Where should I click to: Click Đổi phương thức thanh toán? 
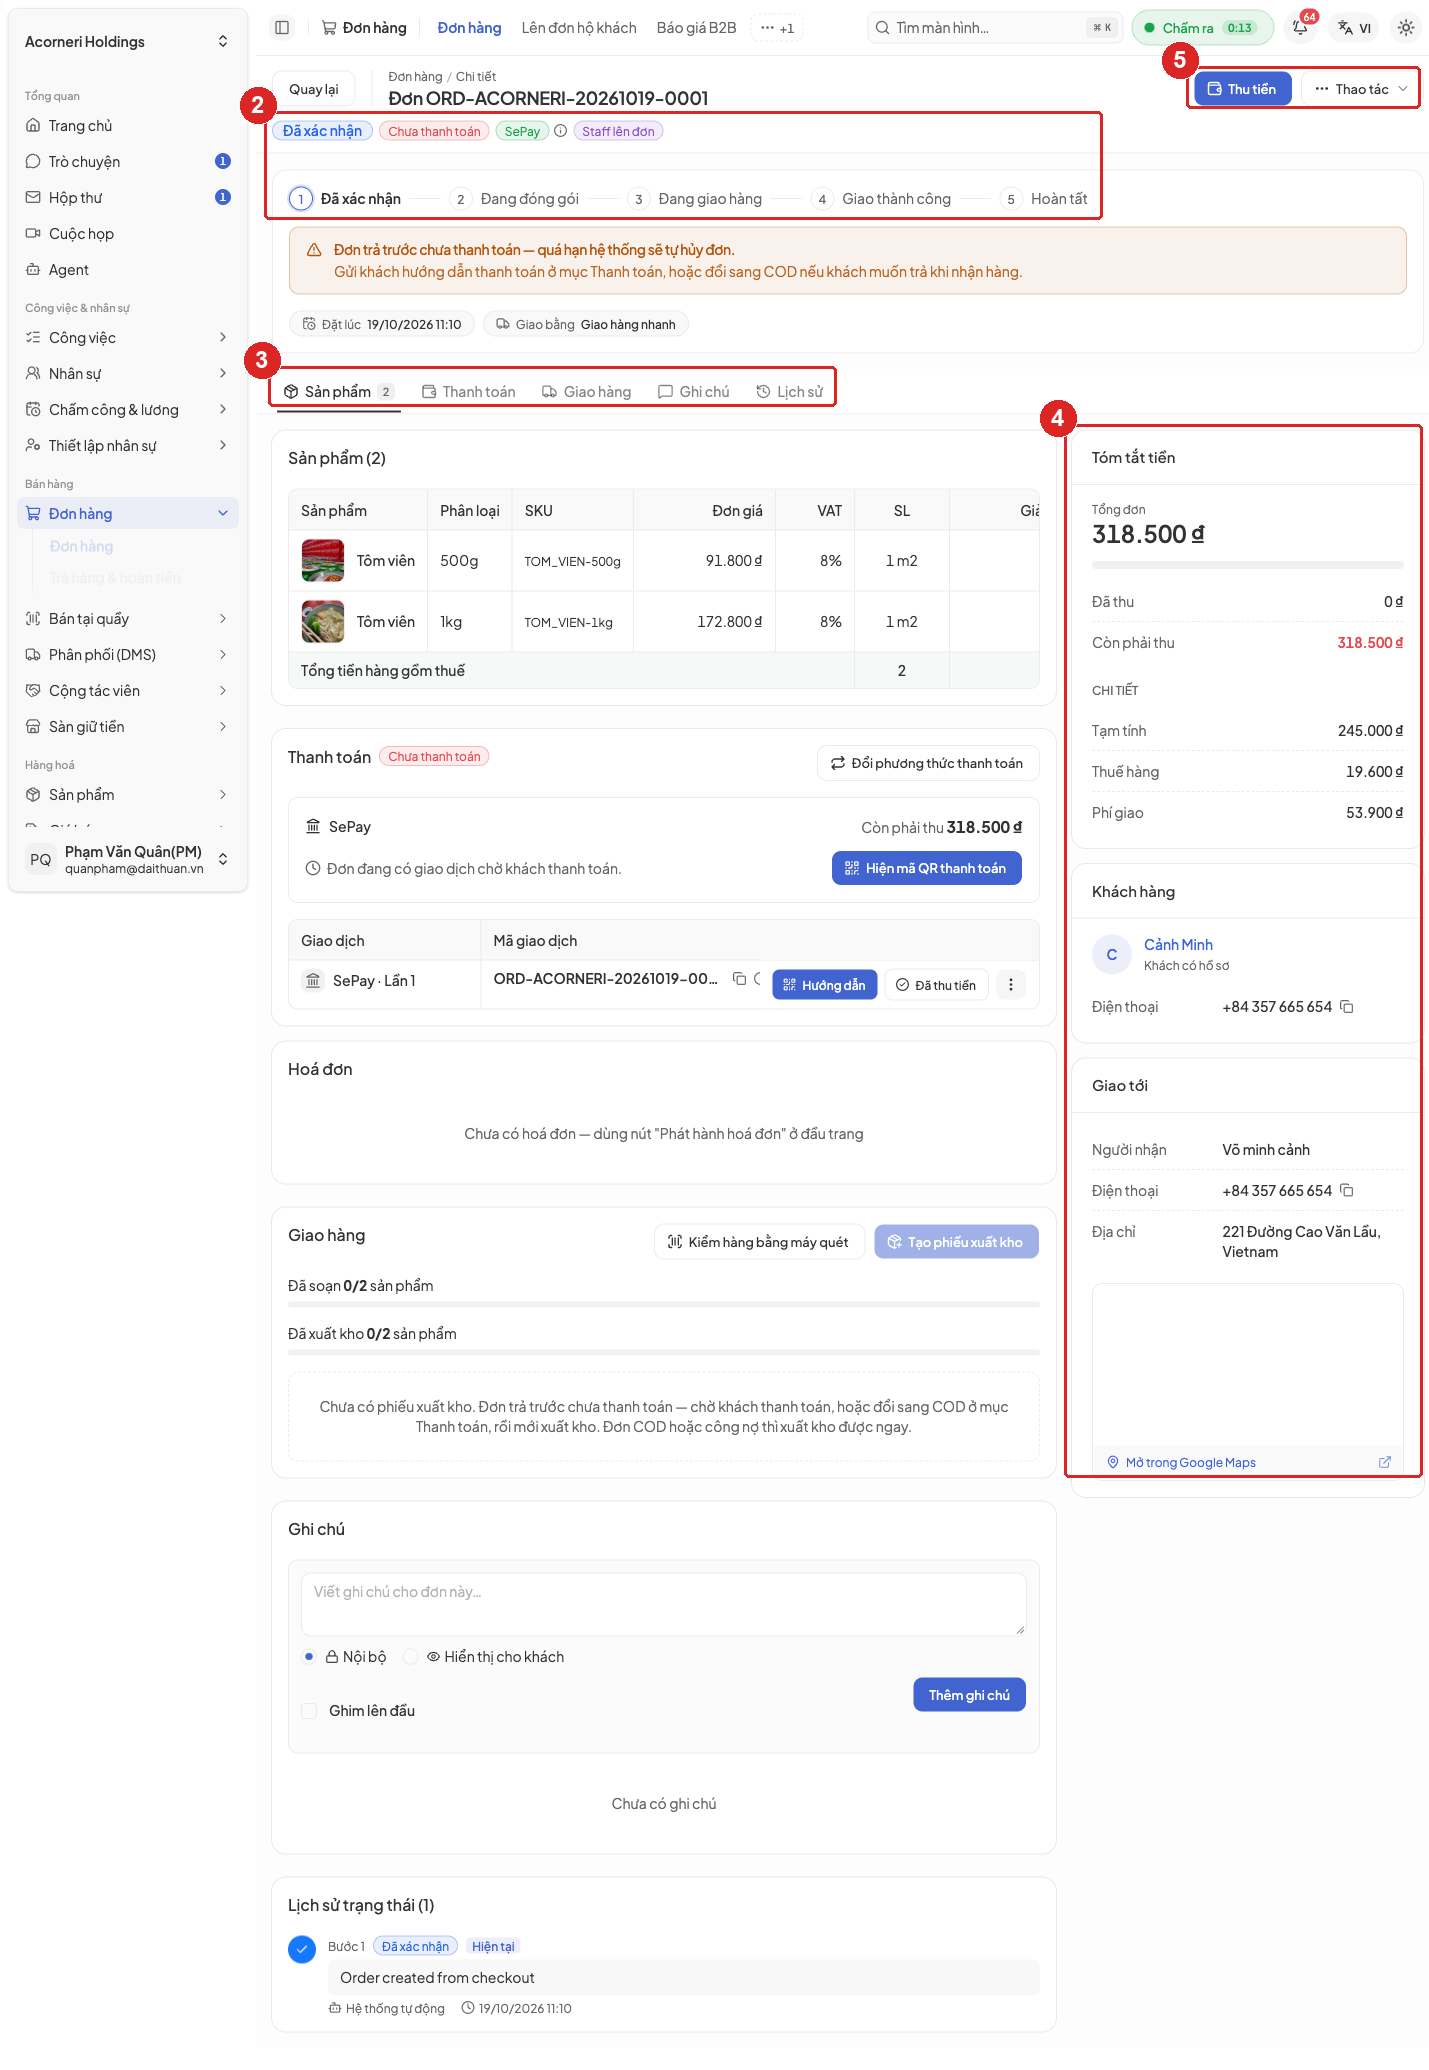point(928,763)
